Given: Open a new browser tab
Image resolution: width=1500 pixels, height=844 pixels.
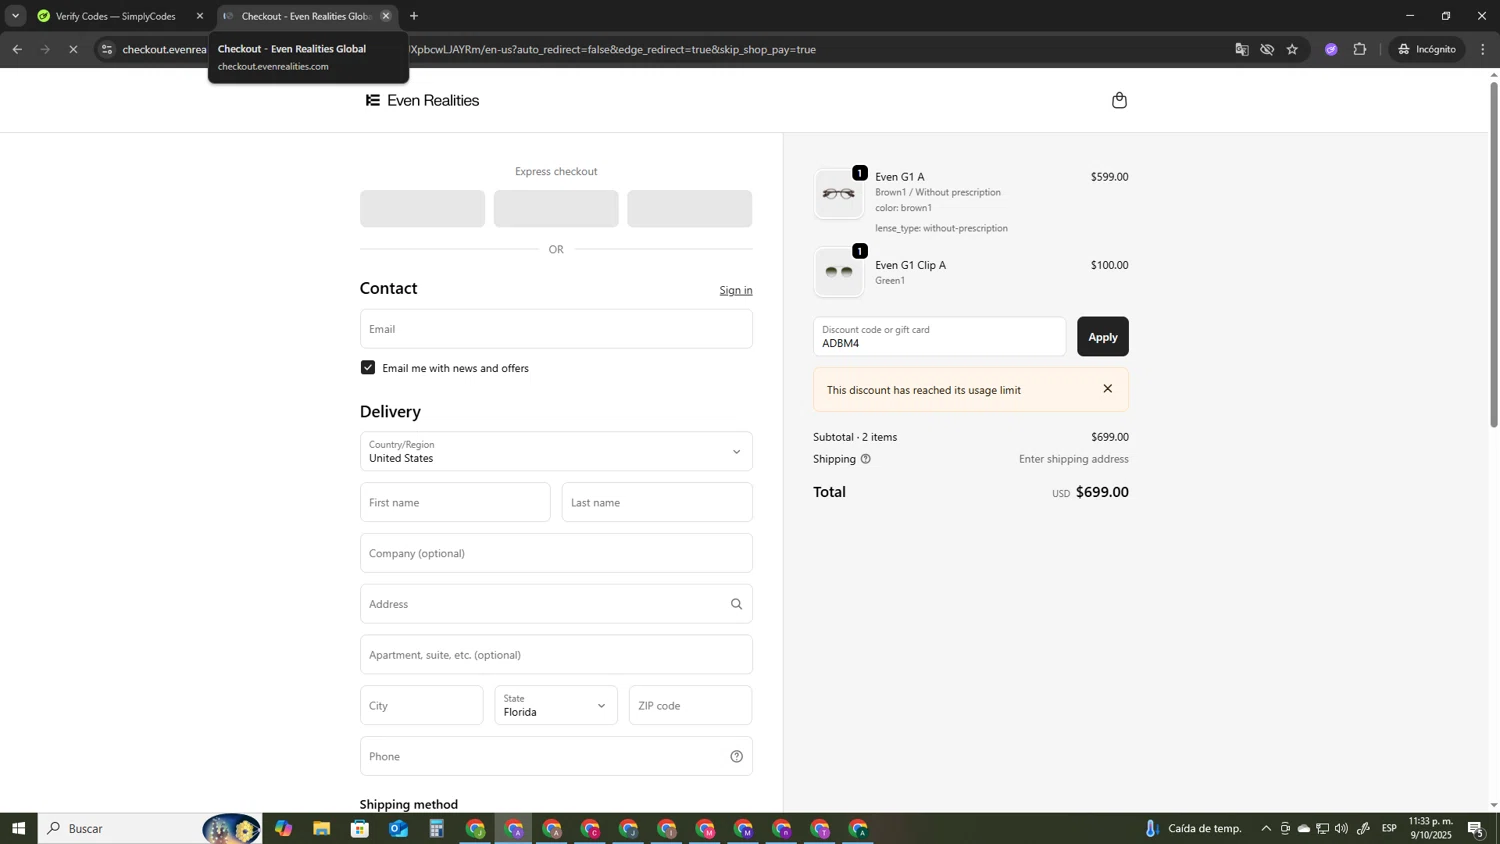Looking at the screenshot, I should tap(414, 16).
